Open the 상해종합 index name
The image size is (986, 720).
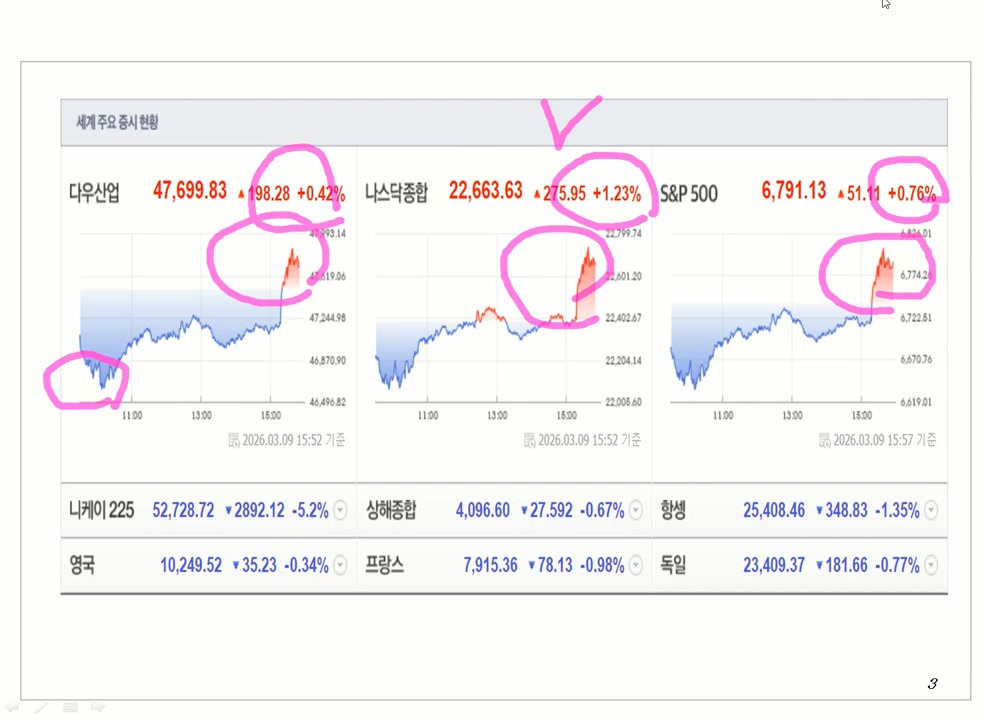391,510
